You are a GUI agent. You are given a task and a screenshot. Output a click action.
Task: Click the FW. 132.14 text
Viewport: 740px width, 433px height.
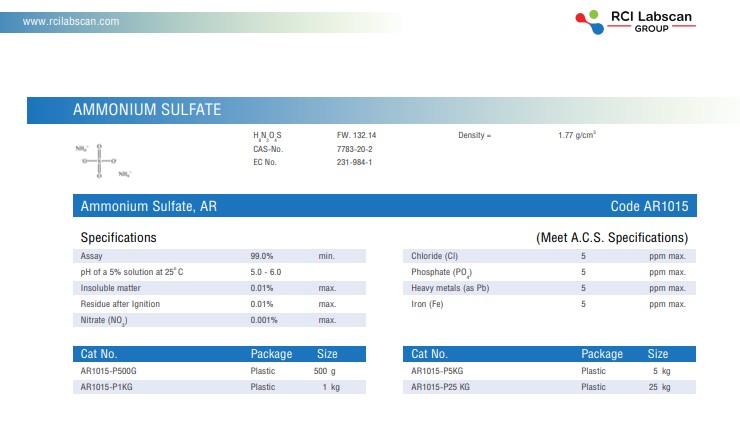click(x=356, y=134)
